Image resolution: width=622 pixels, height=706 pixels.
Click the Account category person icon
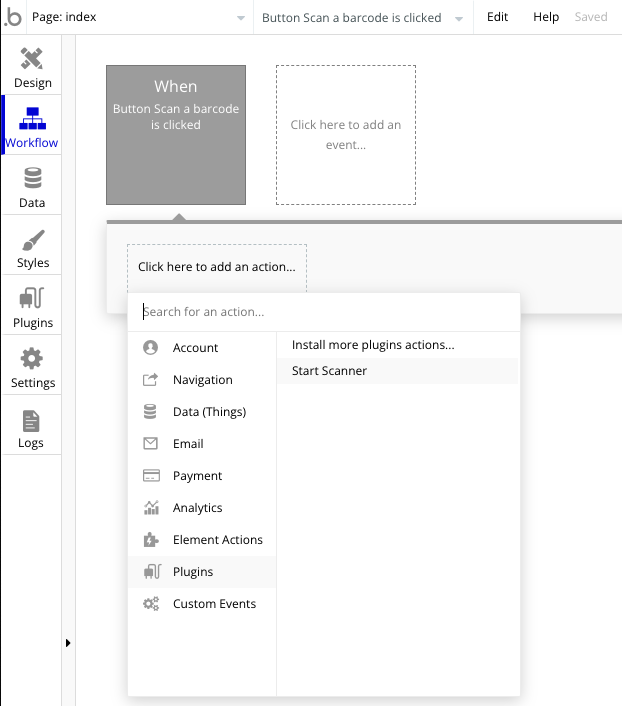150,348
